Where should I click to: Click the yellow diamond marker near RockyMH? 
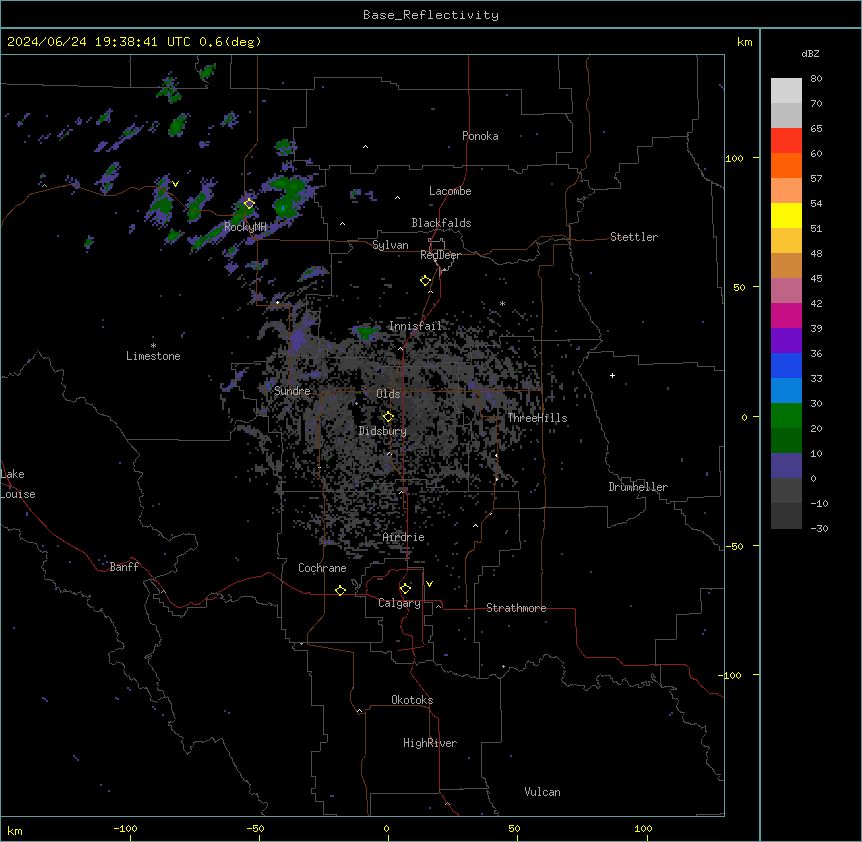coord(249,204)
